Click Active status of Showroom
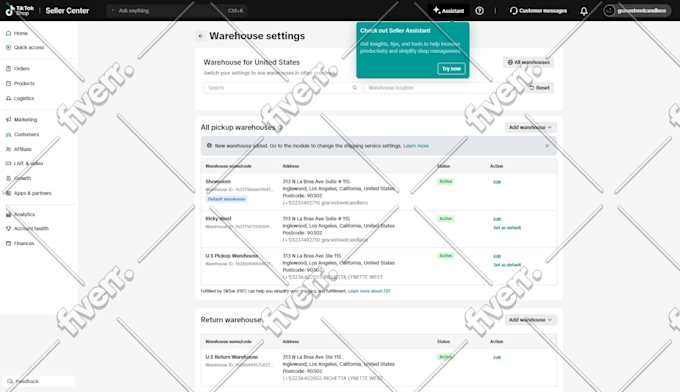The width and height of the screenshot is (680, 392). click(445, 181)
